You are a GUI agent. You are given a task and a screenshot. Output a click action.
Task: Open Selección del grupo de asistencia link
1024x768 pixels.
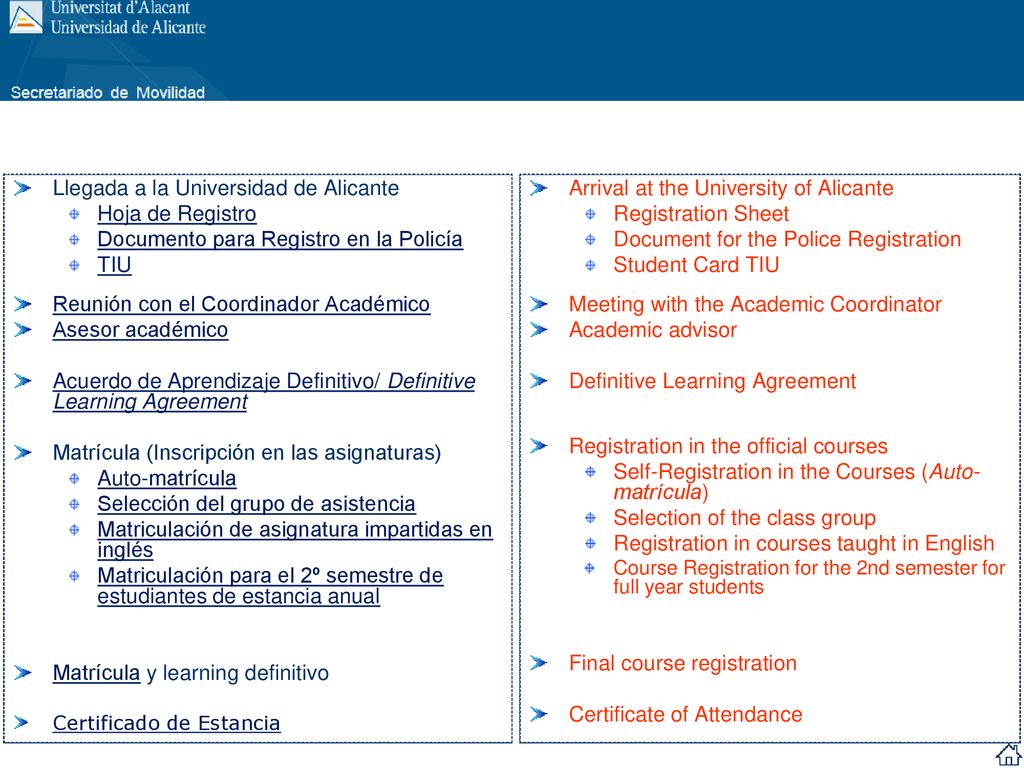click(256, 504)
